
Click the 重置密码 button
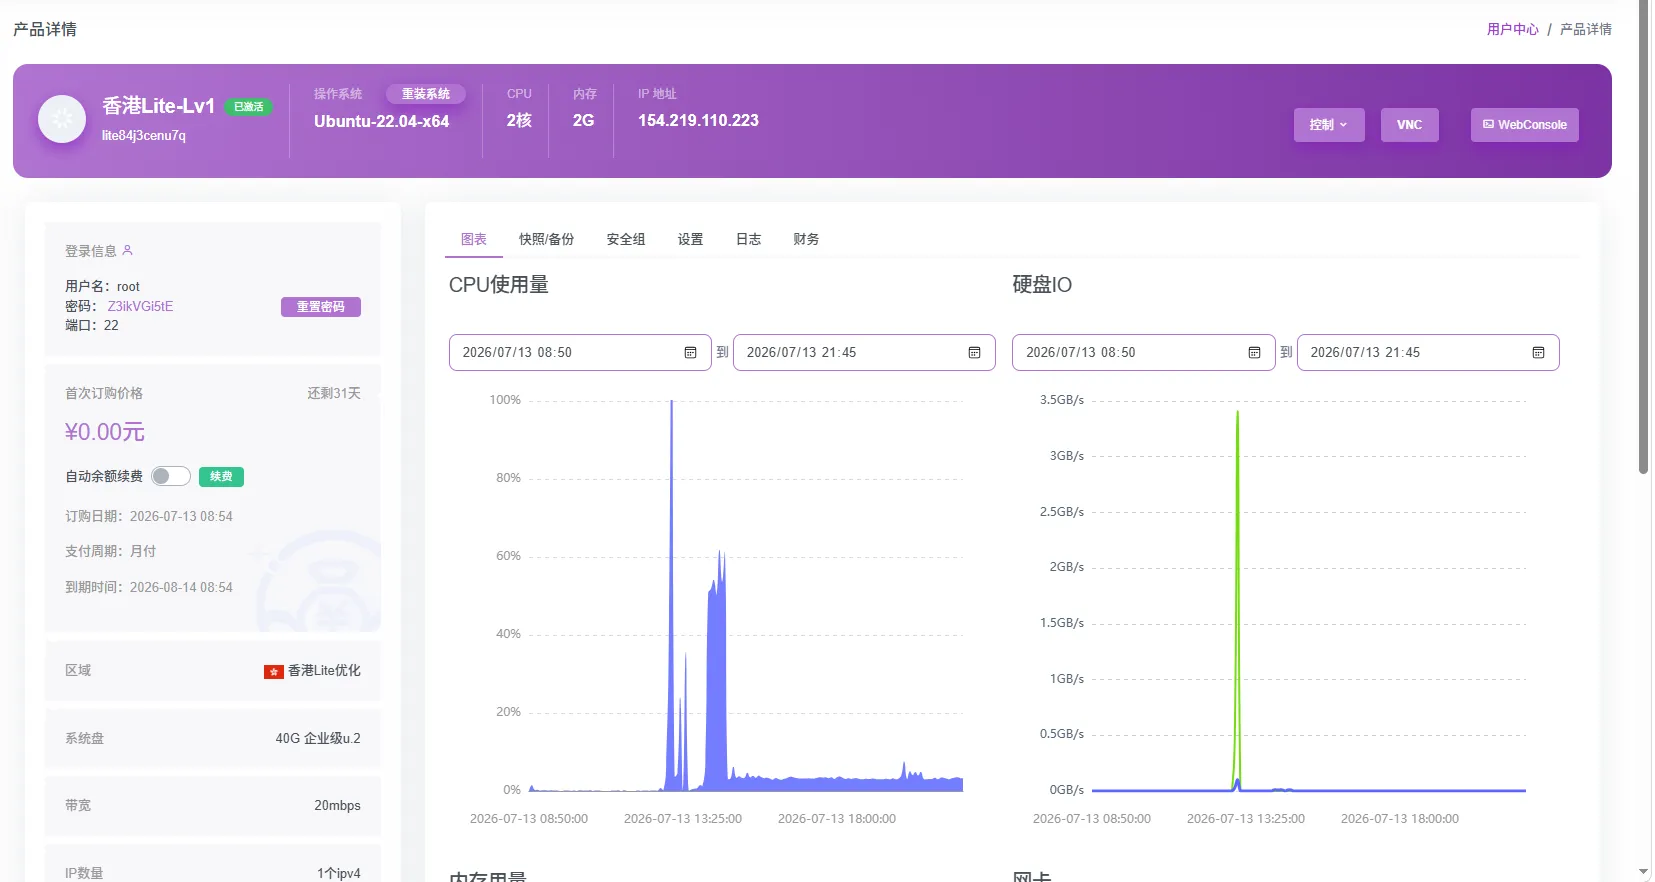321,307
